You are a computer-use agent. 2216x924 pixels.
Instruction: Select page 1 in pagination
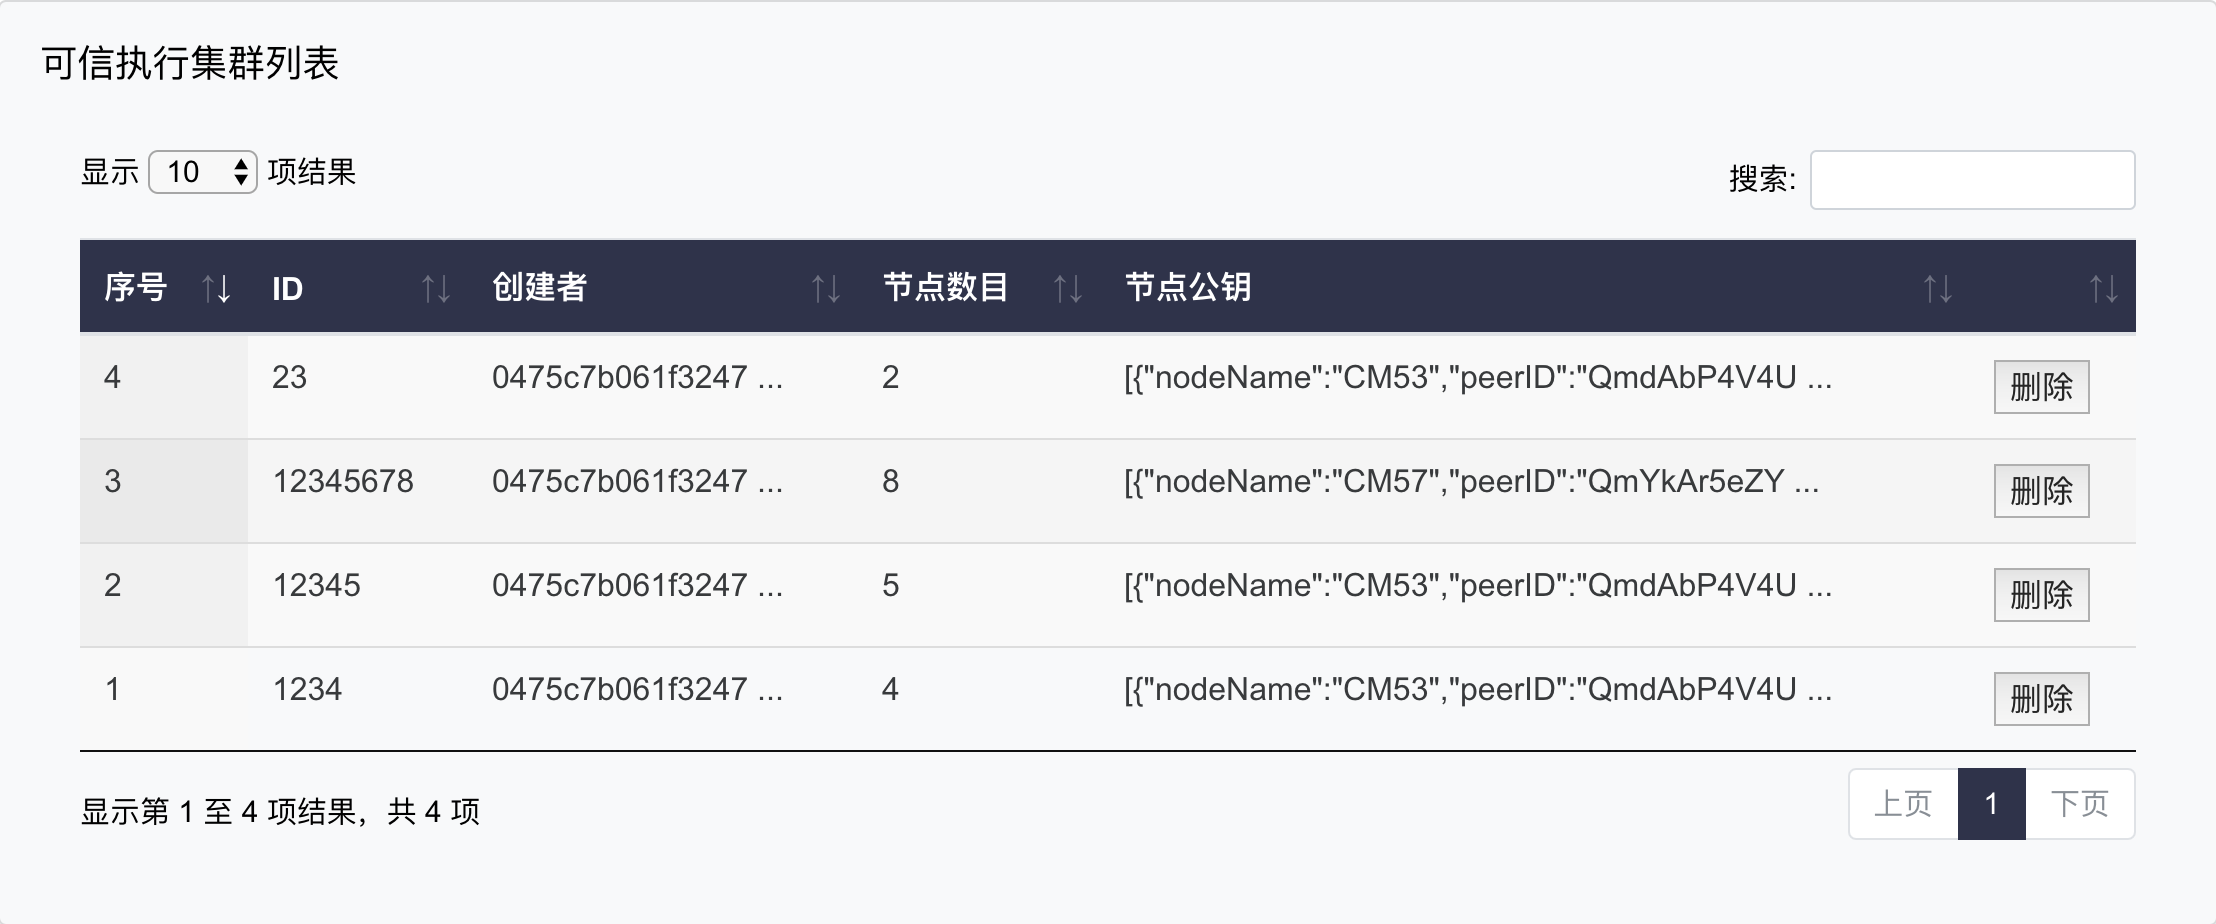click(x=1991, y=804)
